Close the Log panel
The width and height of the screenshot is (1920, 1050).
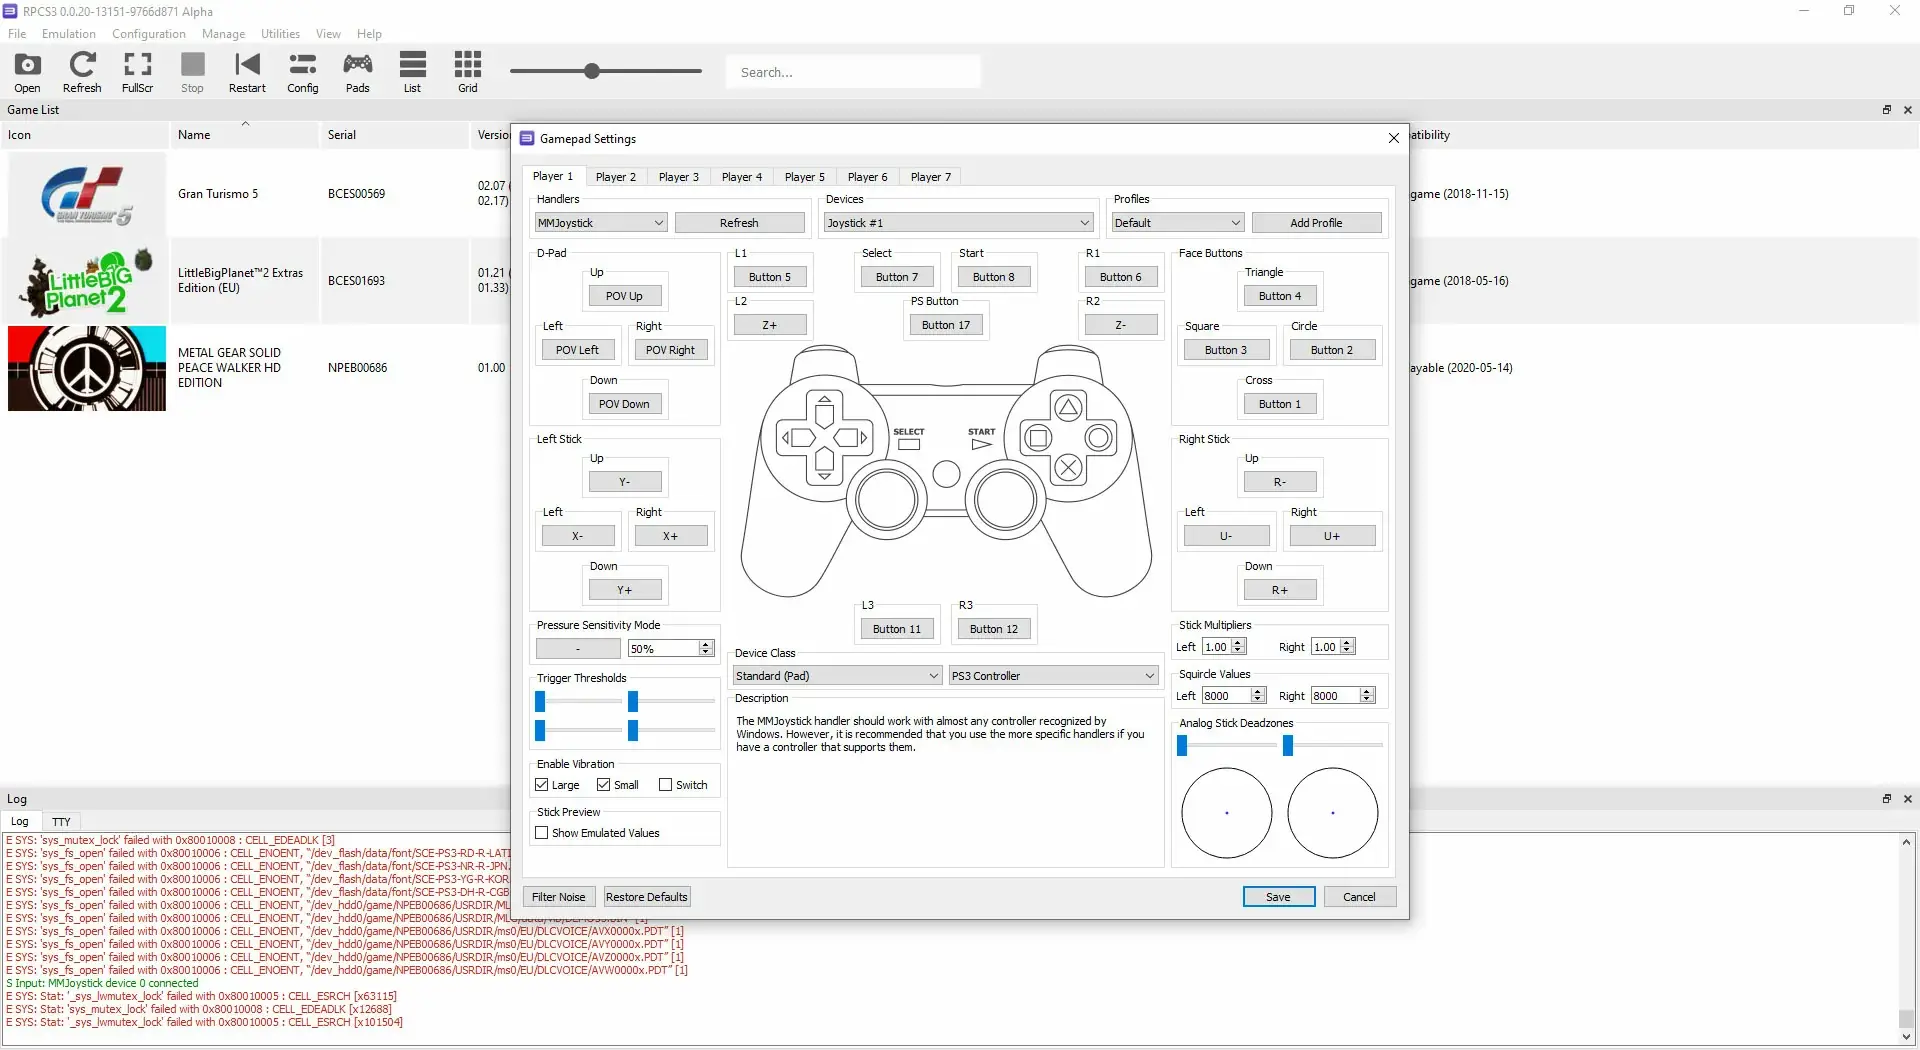(1907, 799)
